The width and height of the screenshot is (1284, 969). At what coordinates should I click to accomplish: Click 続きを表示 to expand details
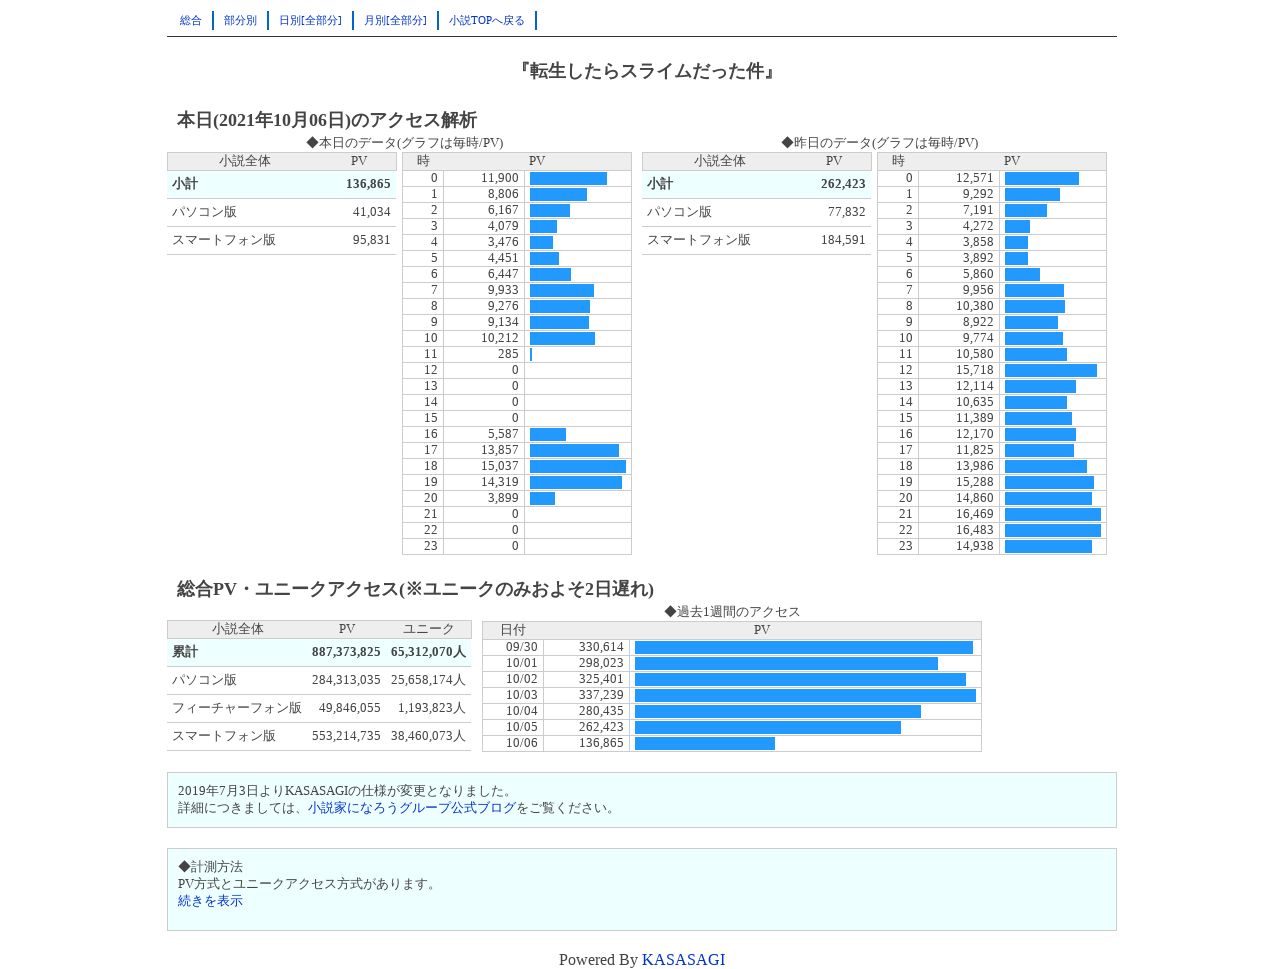210,901
